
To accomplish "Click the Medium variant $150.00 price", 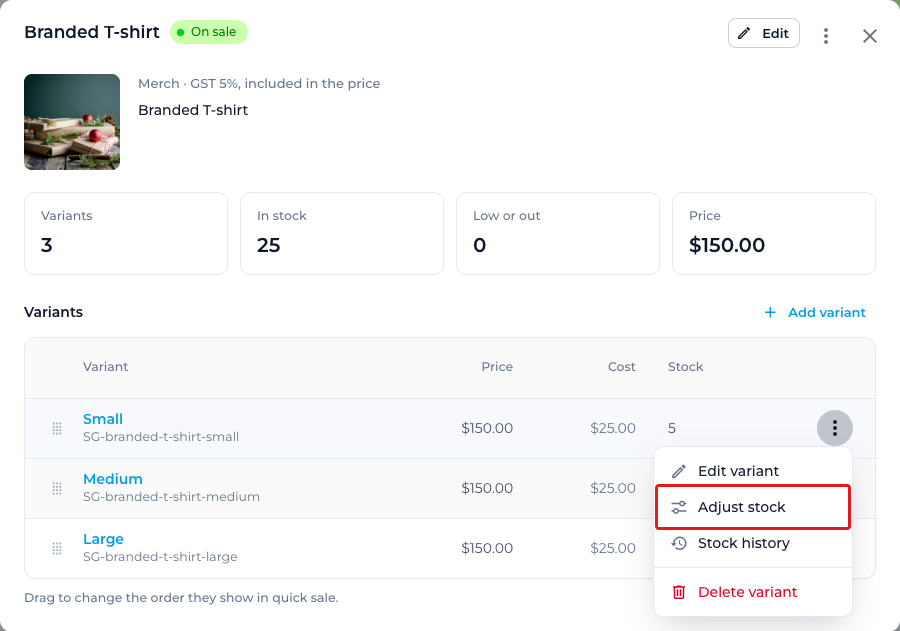I will click(x=487, y=488).
